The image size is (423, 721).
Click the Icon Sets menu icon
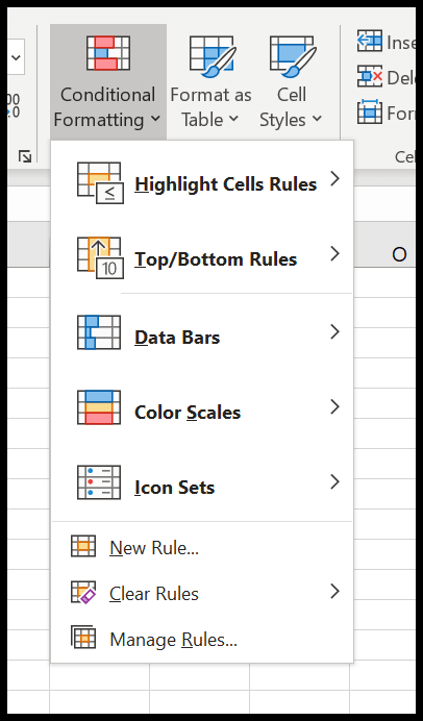tap(99, 482)
